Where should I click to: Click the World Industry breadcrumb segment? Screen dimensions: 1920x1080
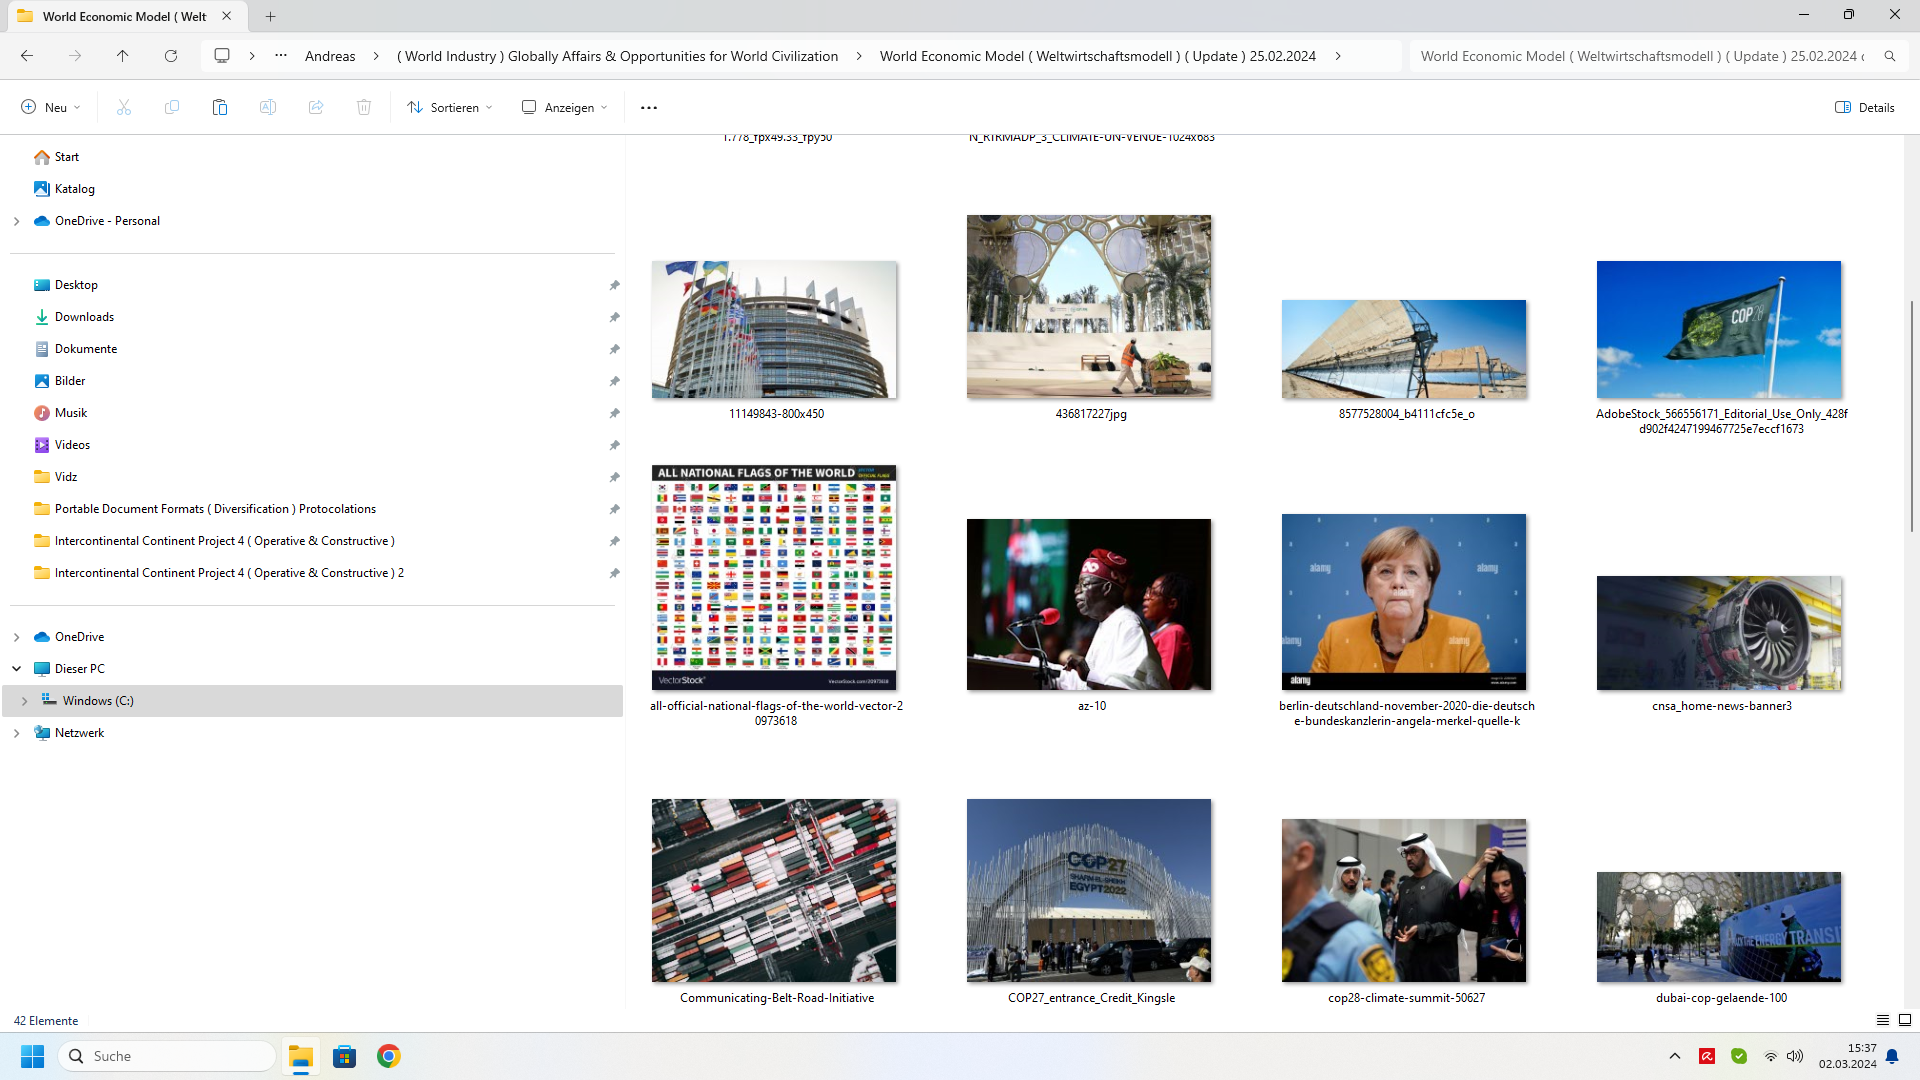click(x=617, y=56)
